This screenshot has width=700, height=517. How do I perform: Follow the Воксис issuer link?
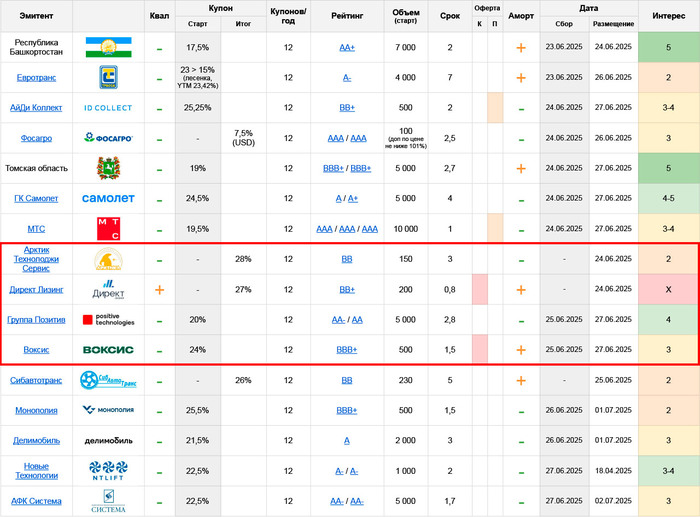click(36, 350)
